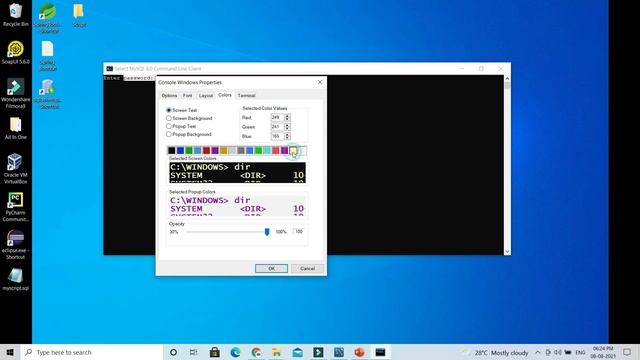Open the clock showing 06:24 PM
This screenshot has height=360, width=640.
click(603, 352)
